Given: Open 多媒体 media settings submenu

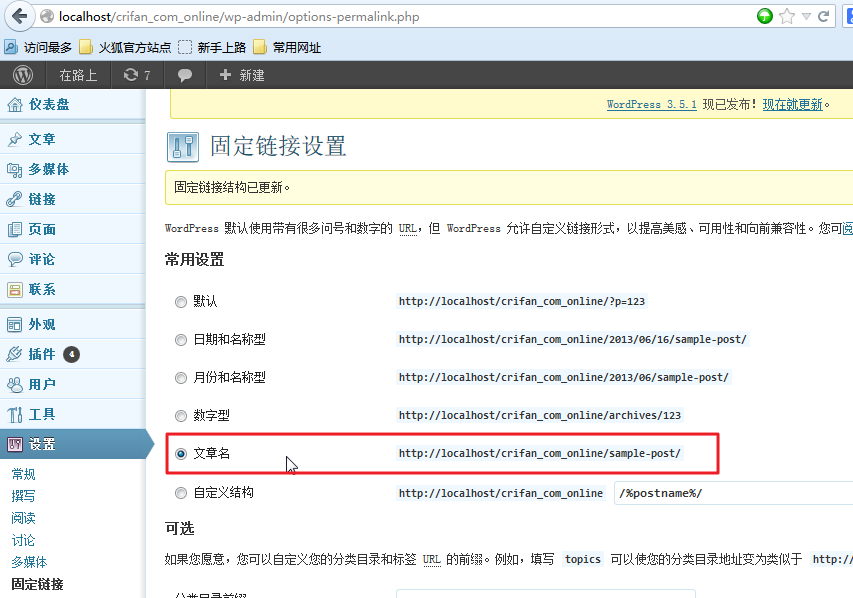Looking at the screenshot, I should [29, 562].
